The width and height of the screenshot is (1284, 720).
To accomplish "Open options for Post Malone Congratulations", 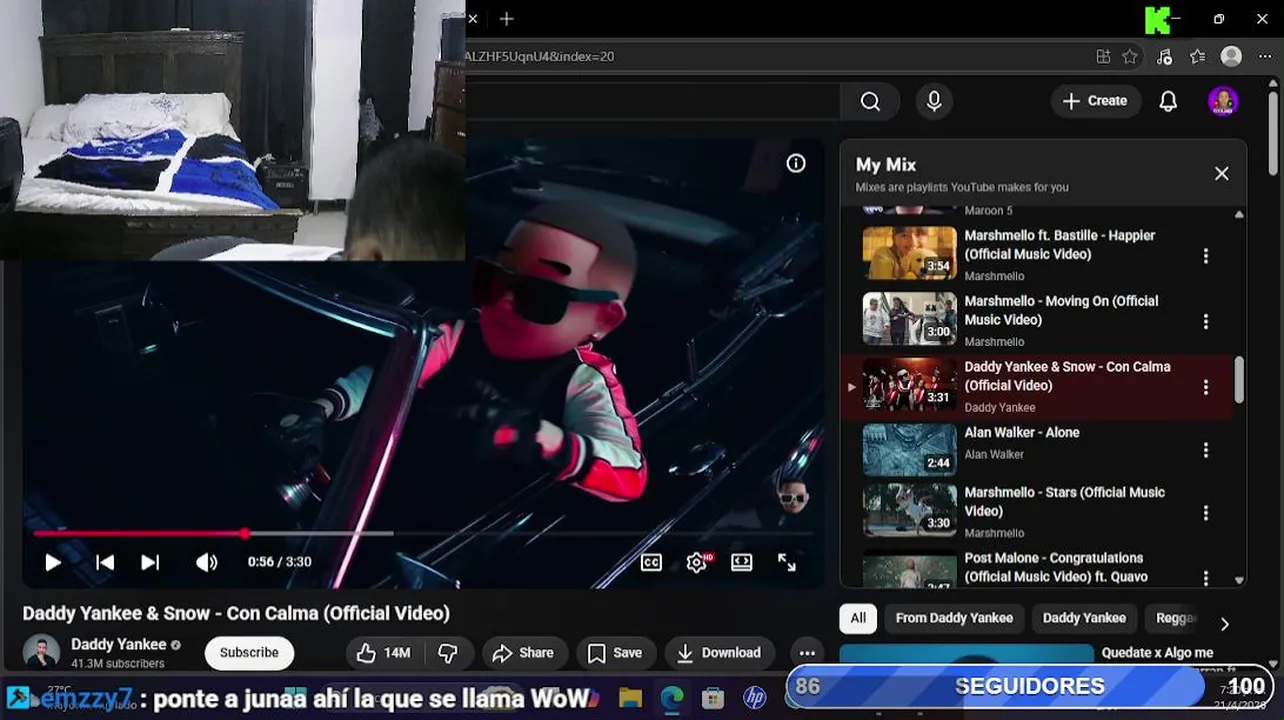I will pyautogui.click(x=1206, y=577).
